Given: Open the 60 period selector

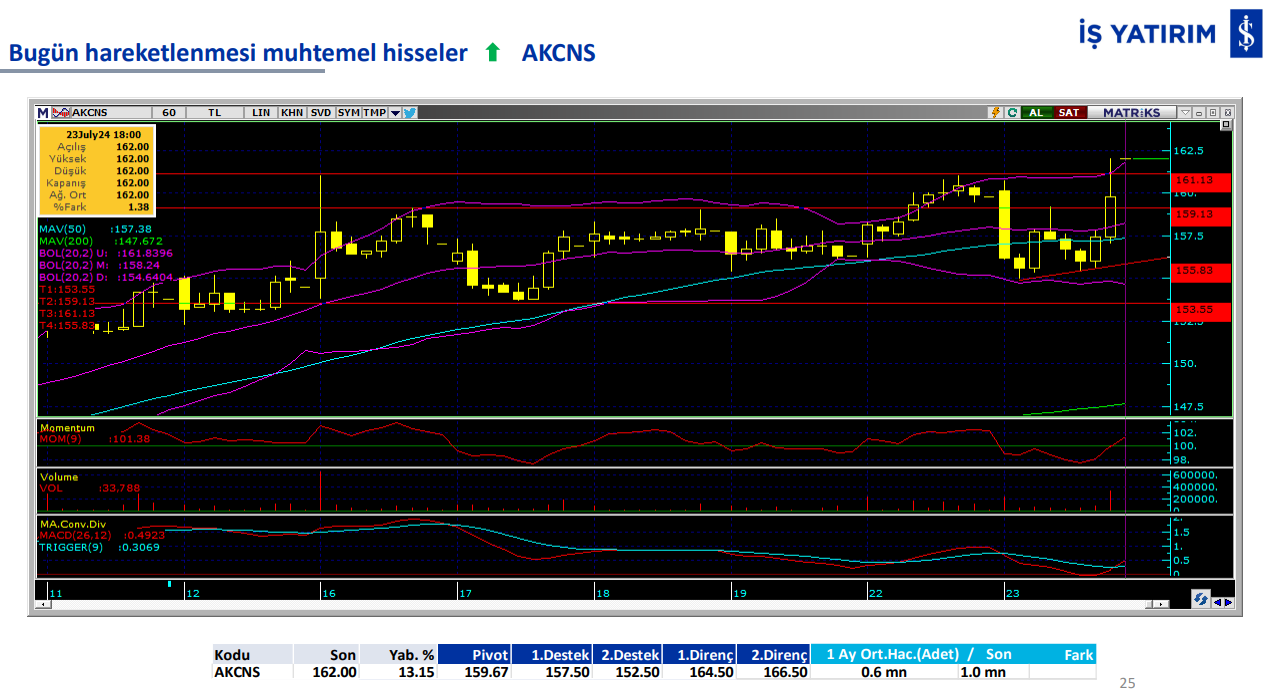Looking at the screenshot, I should pyautogui.click(x=169, y=113).
